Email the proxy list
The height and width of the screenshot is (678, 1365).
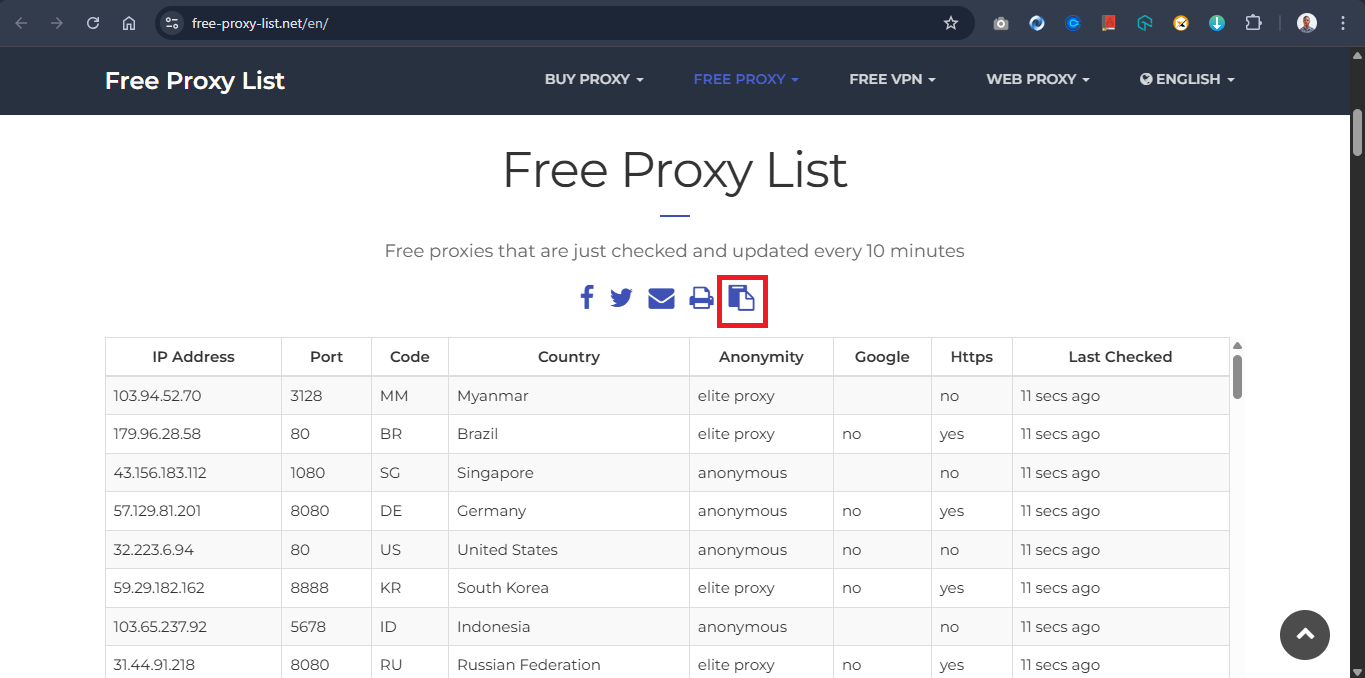tap(661, 297)
